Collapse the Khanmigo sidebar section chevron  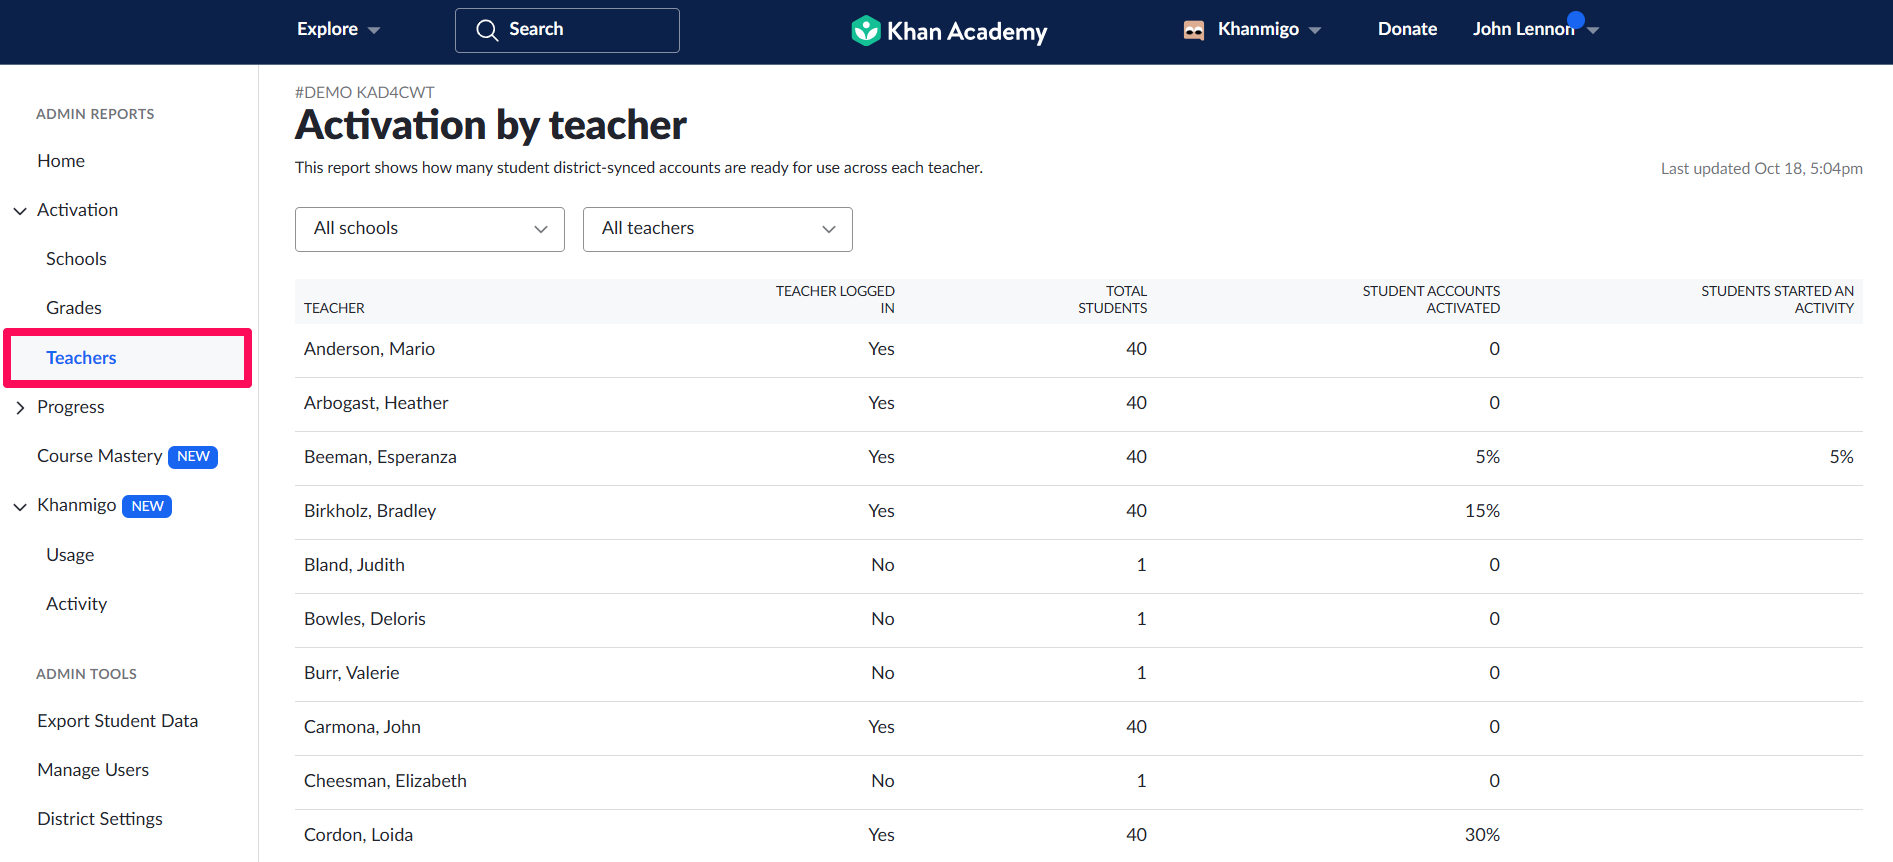[20, 507]
